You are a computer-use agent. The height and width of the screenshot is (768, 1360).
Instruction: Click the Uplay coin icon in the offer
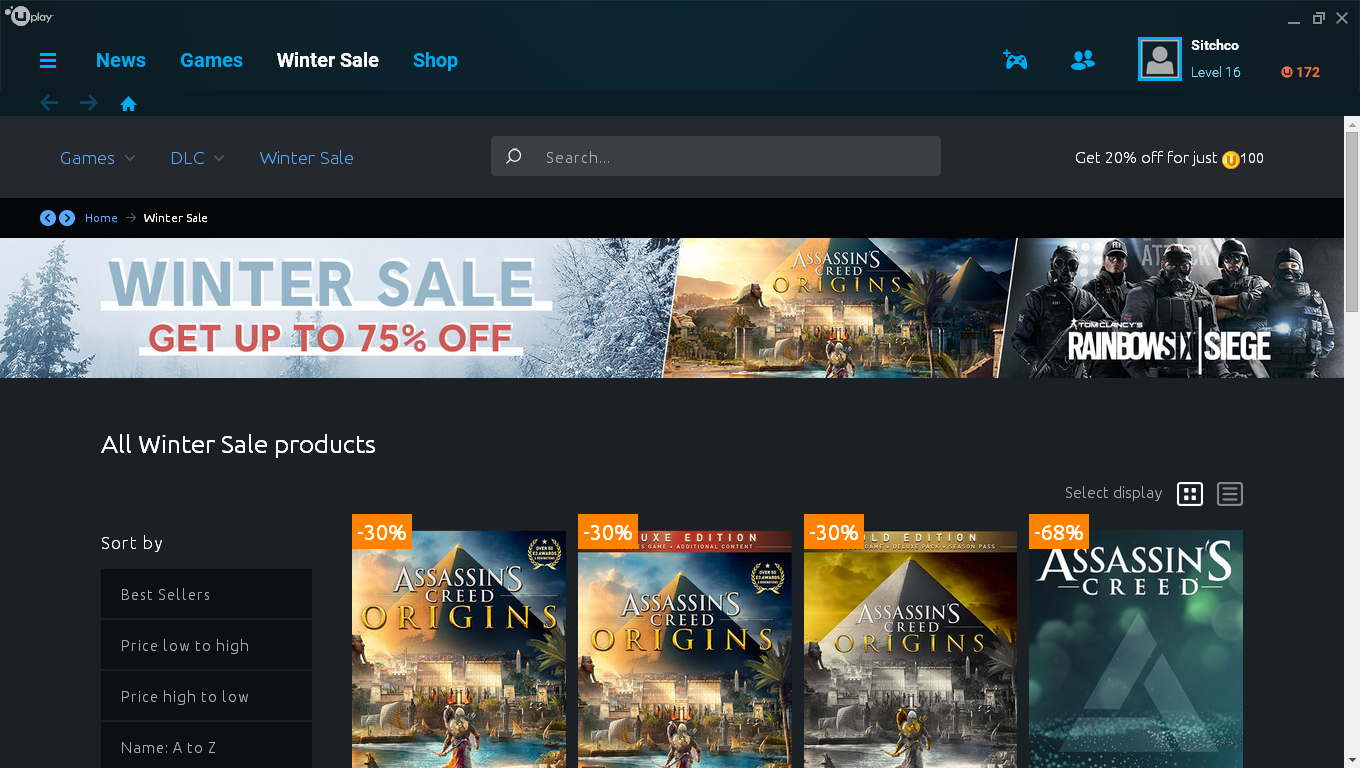pos(1230,159)
